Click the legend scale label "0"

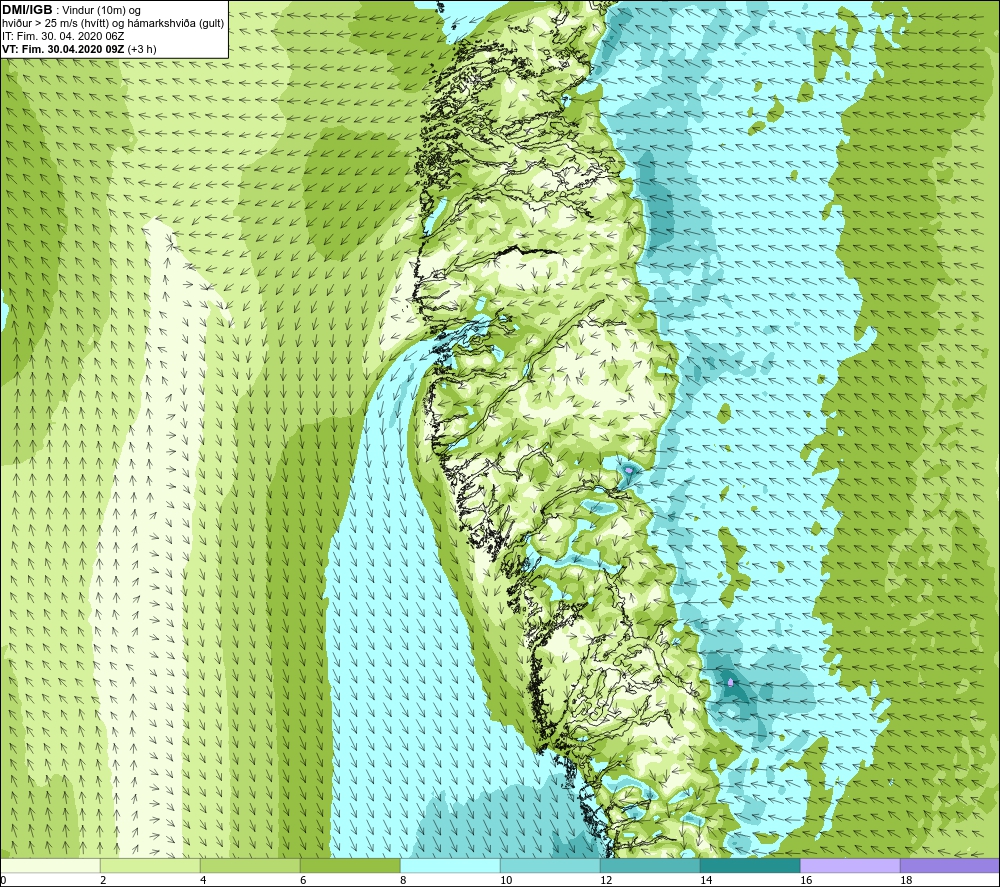click(x=3, y=881)
